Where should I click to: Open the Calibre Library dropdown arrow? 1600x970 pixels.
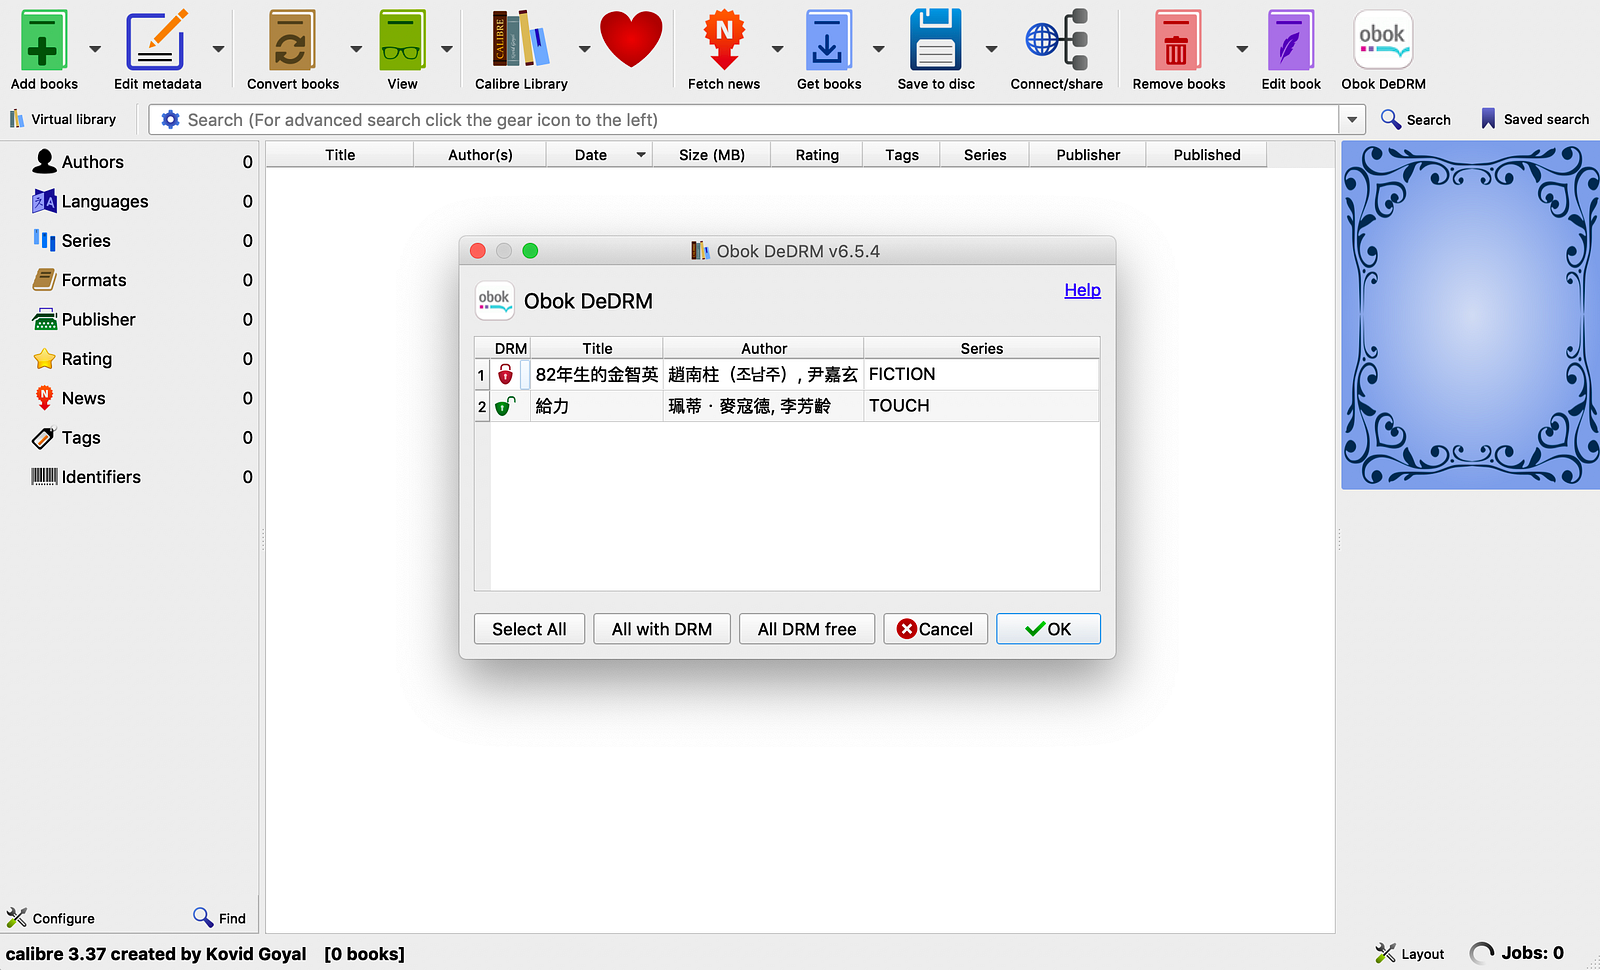[584, 48]
